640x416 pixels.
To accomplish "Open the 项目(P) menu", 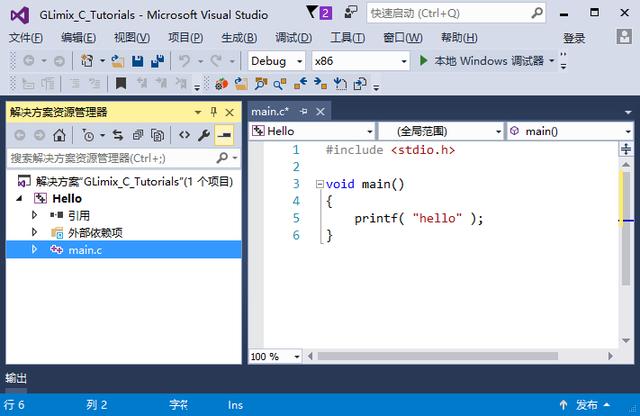I will pos(186,38).
